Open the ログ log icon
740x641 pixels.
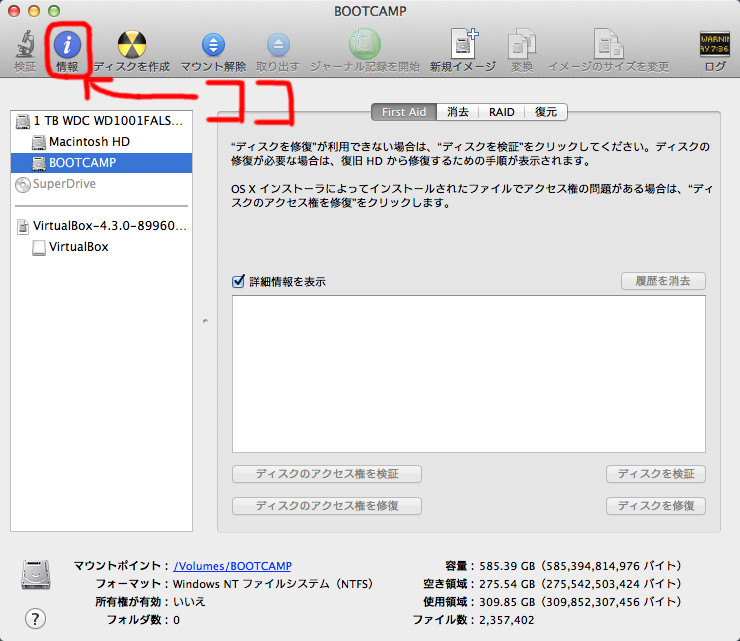click(x=715, y=44)
